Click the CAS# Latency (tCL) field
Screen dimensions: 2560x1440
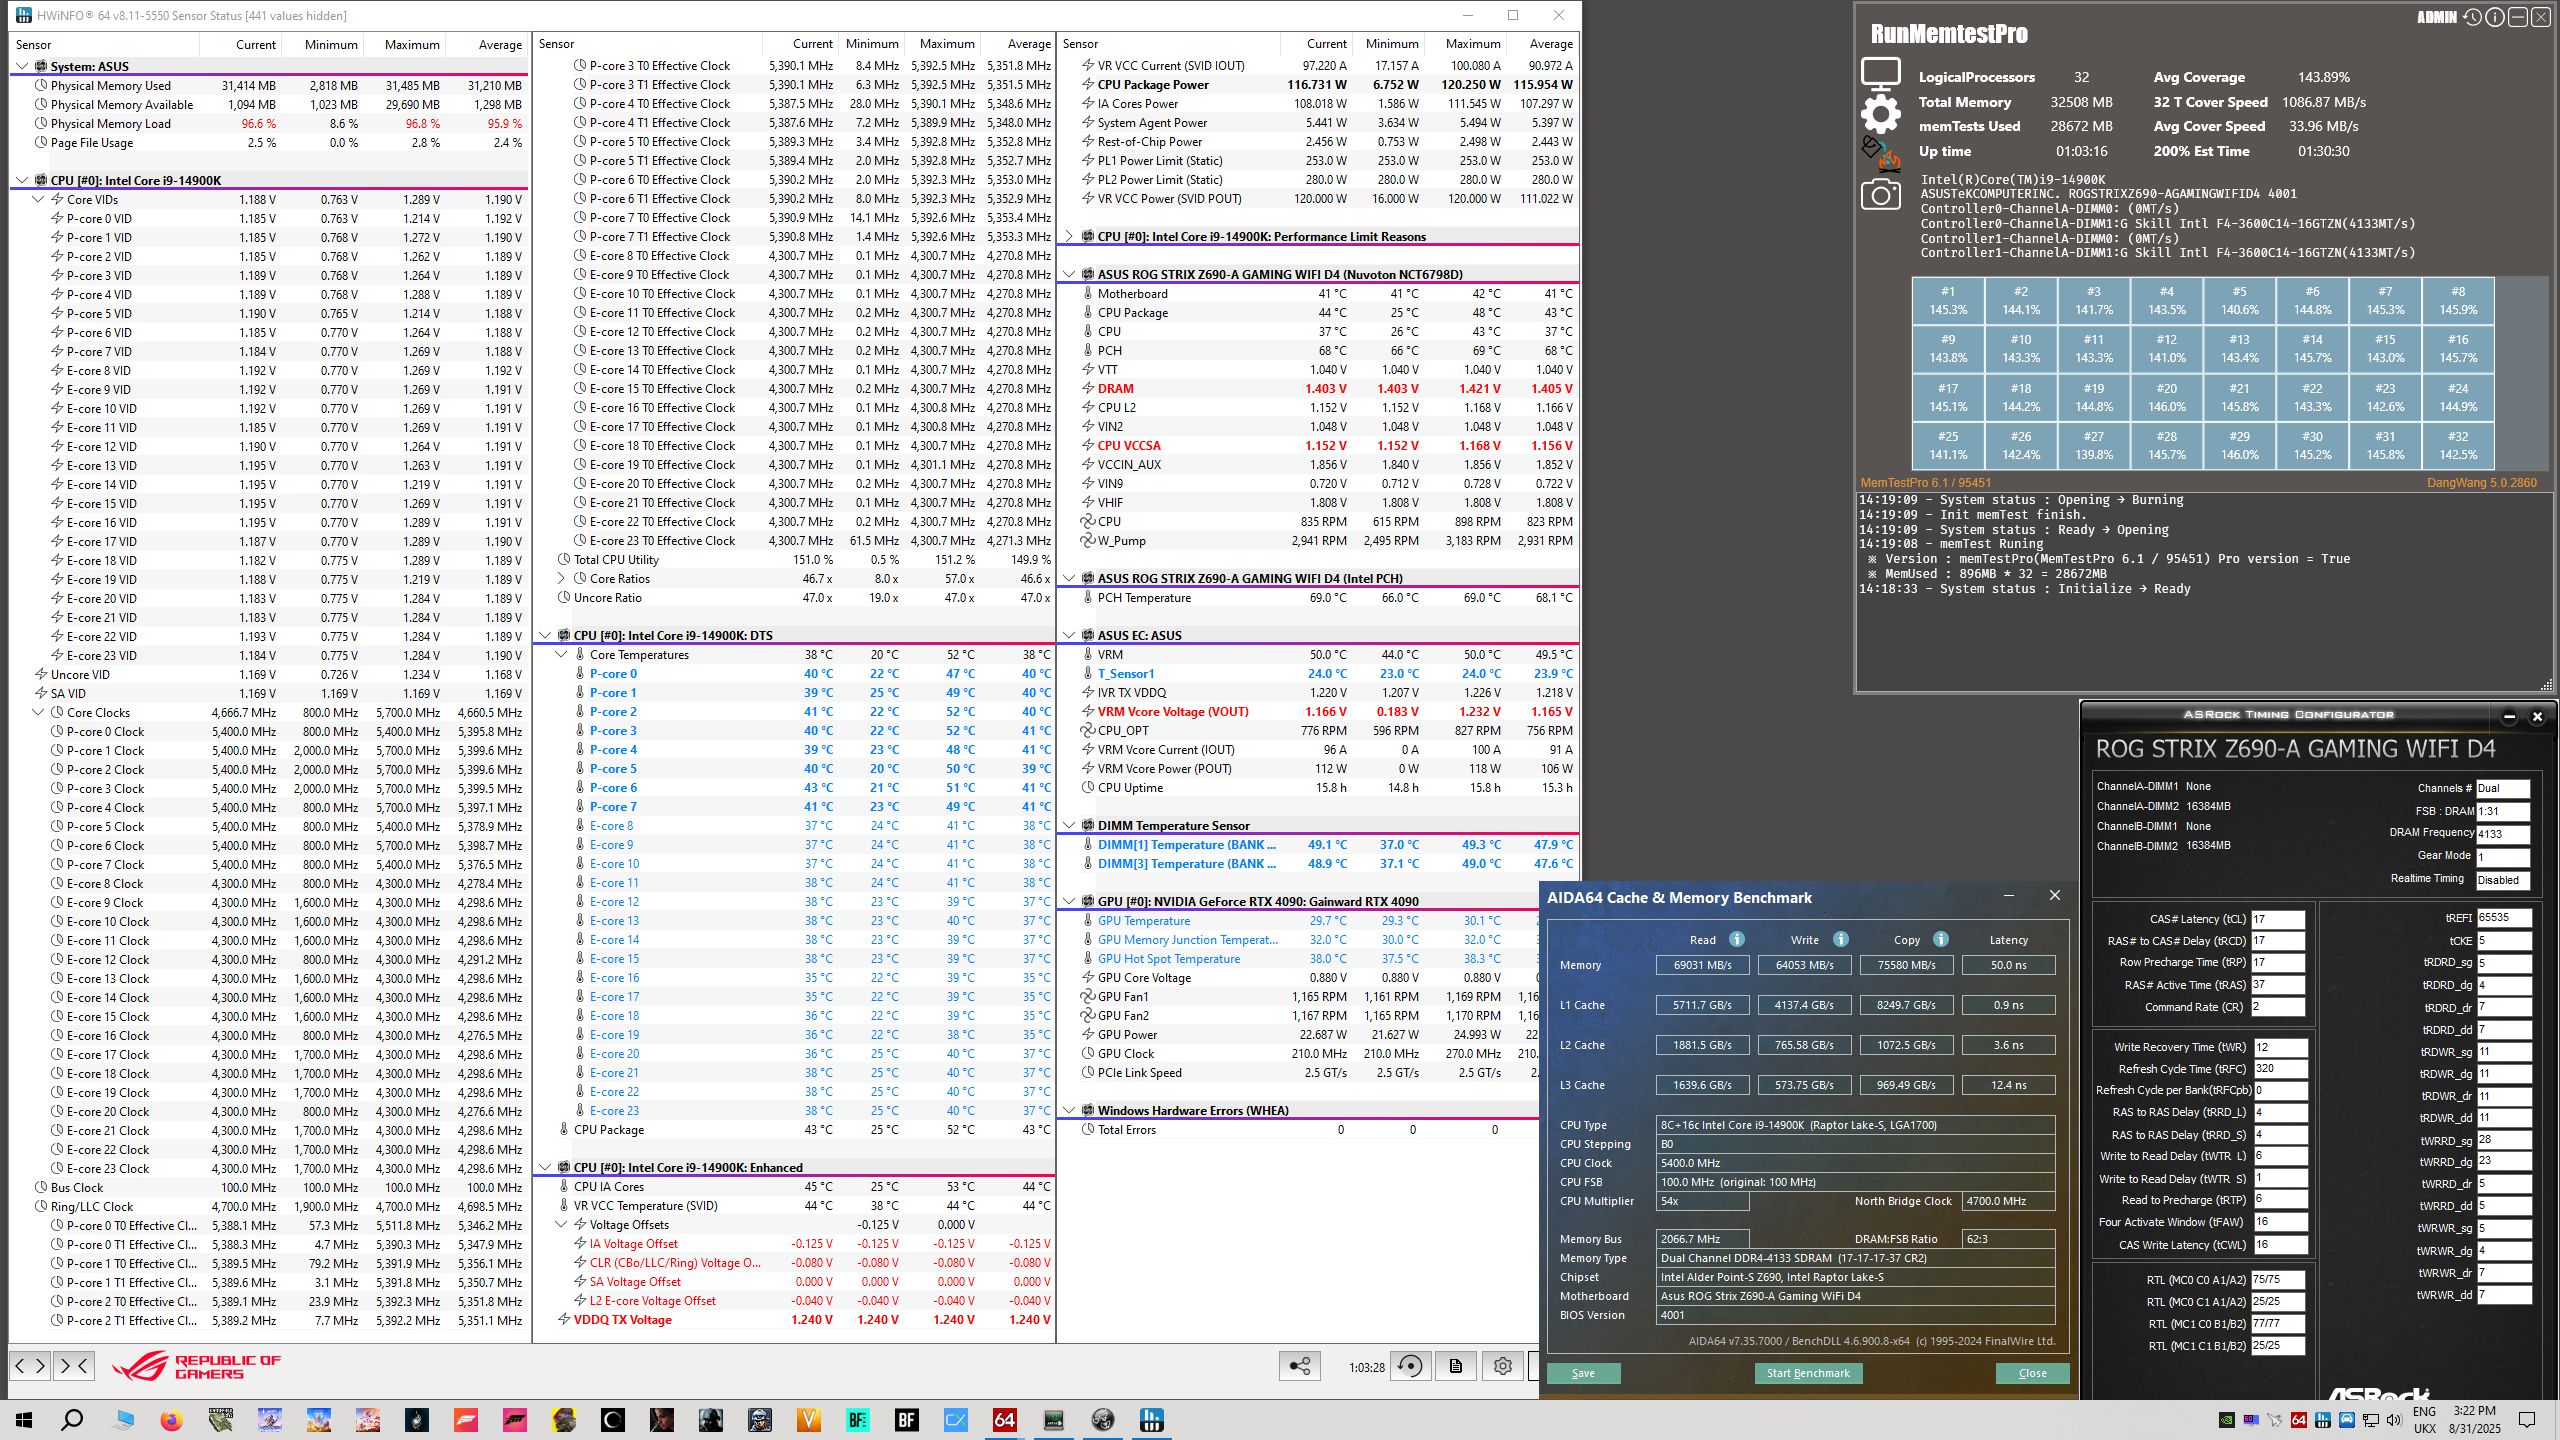(2278, 919)
